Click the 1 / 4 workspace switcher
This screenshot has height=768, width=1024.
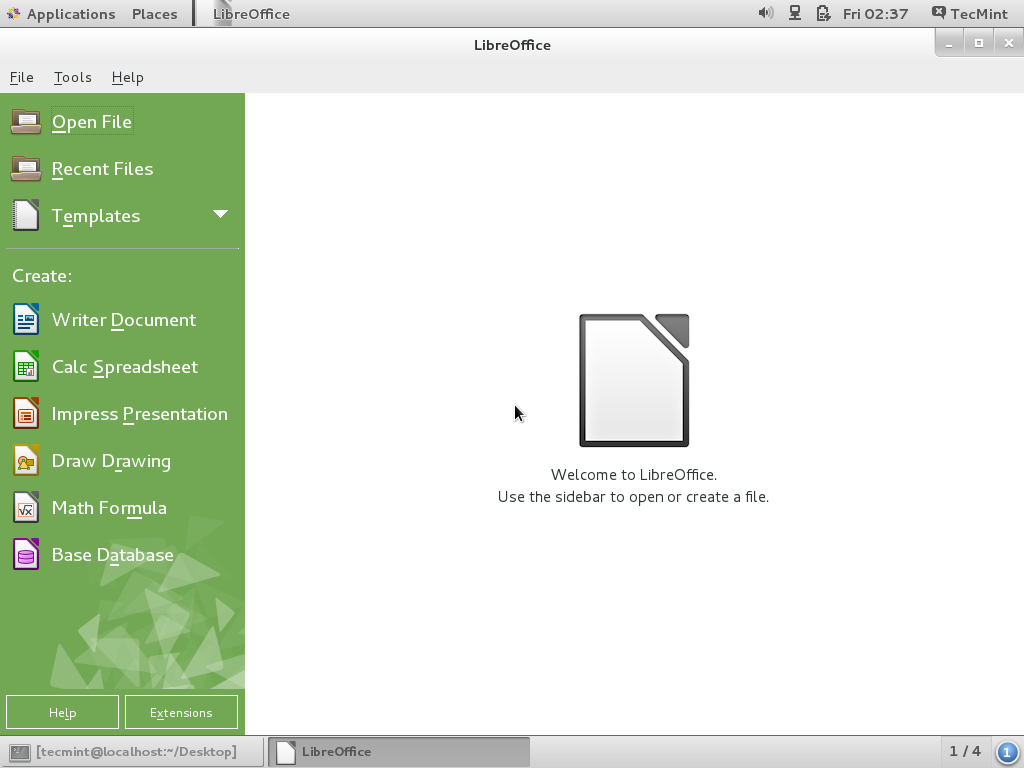point(965,752)
